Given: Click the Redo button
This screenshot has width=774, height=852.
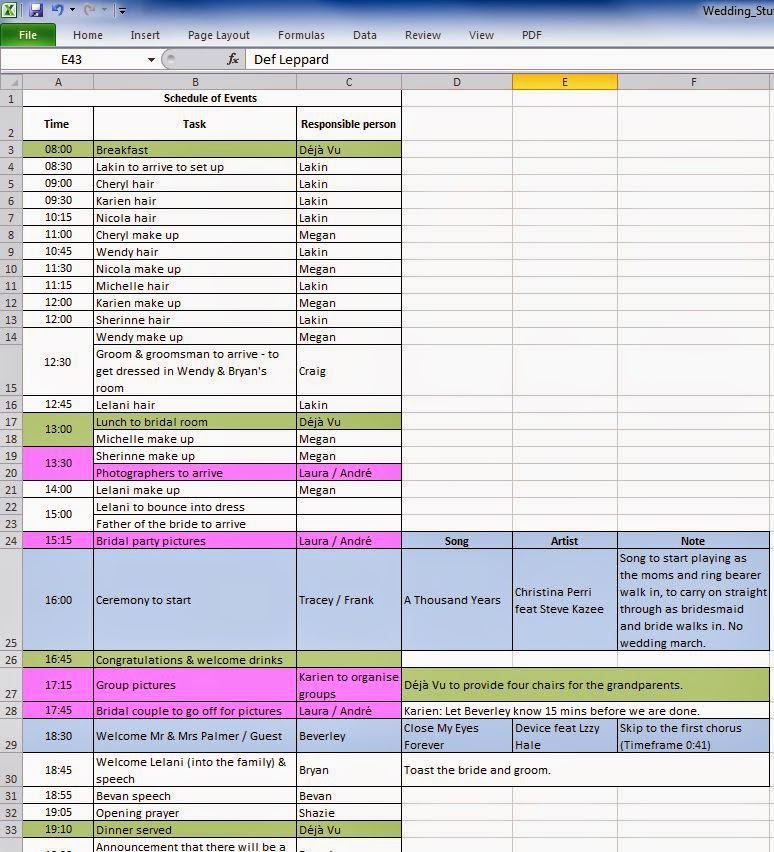Looking at the screenshot, I should [90, 9].
